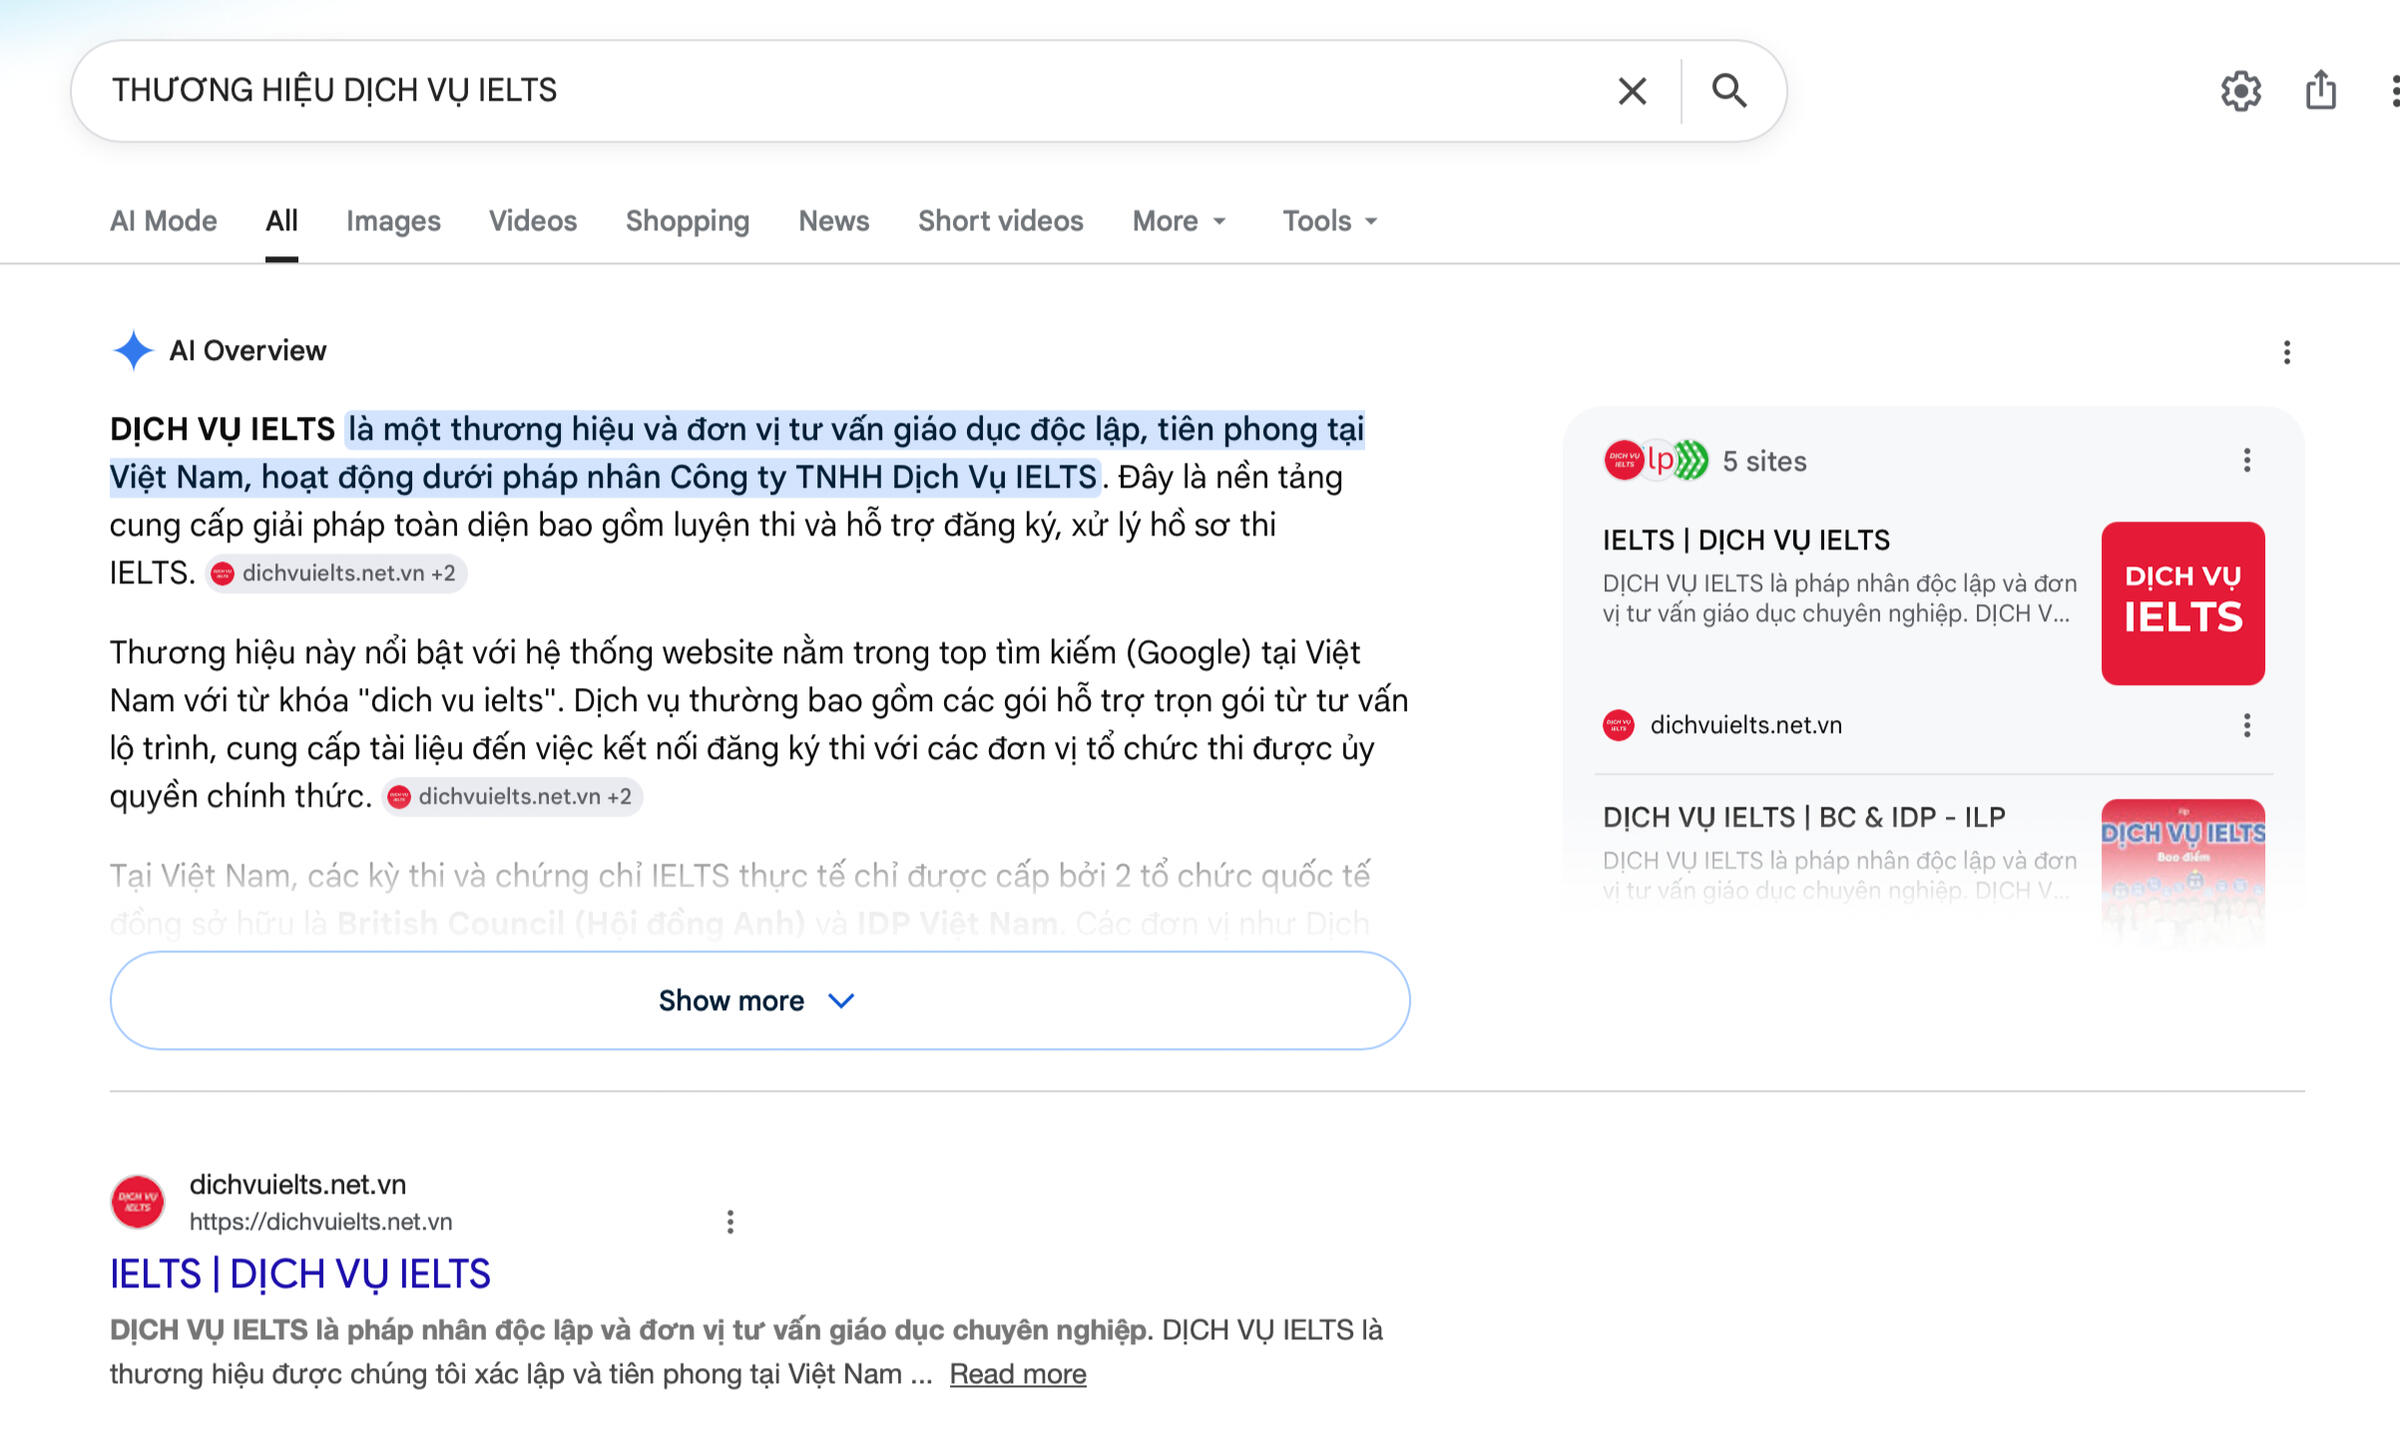Open the AI Overview three-dot menu
The width and height of the screenshot is (2400, 1442).
[x=2287, y=352]
